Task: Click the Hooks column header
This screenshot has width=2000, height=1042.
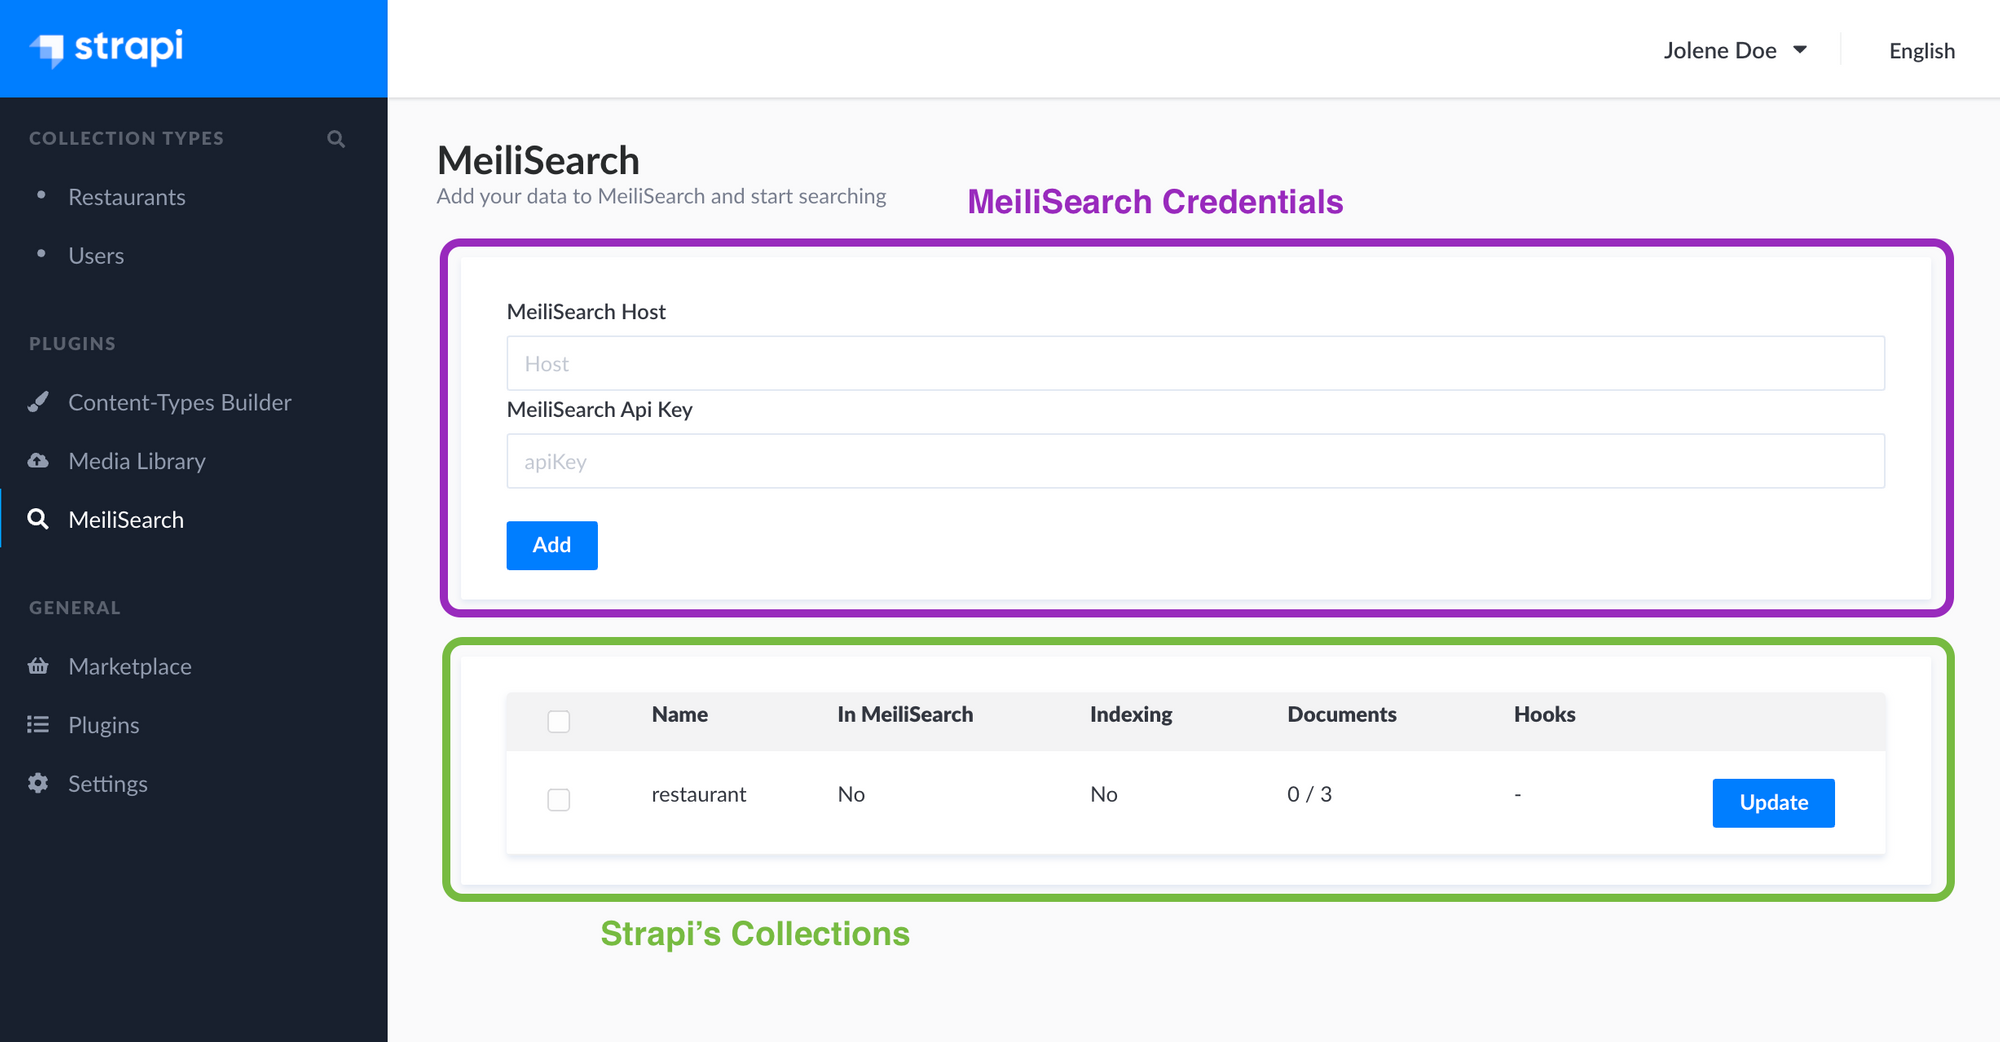Action: coord(1545,714)
